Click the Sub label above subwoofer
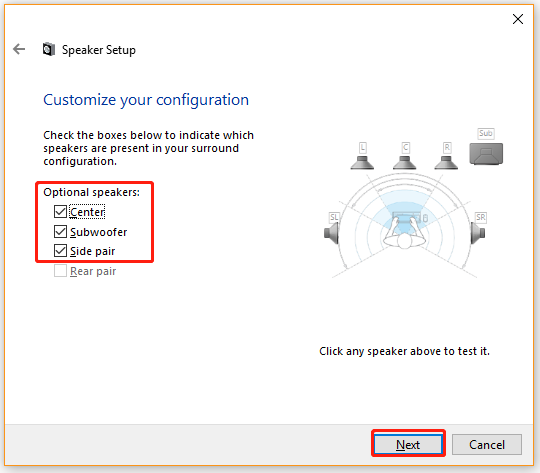This screenshot has width=540, height=473. (486, 133)
